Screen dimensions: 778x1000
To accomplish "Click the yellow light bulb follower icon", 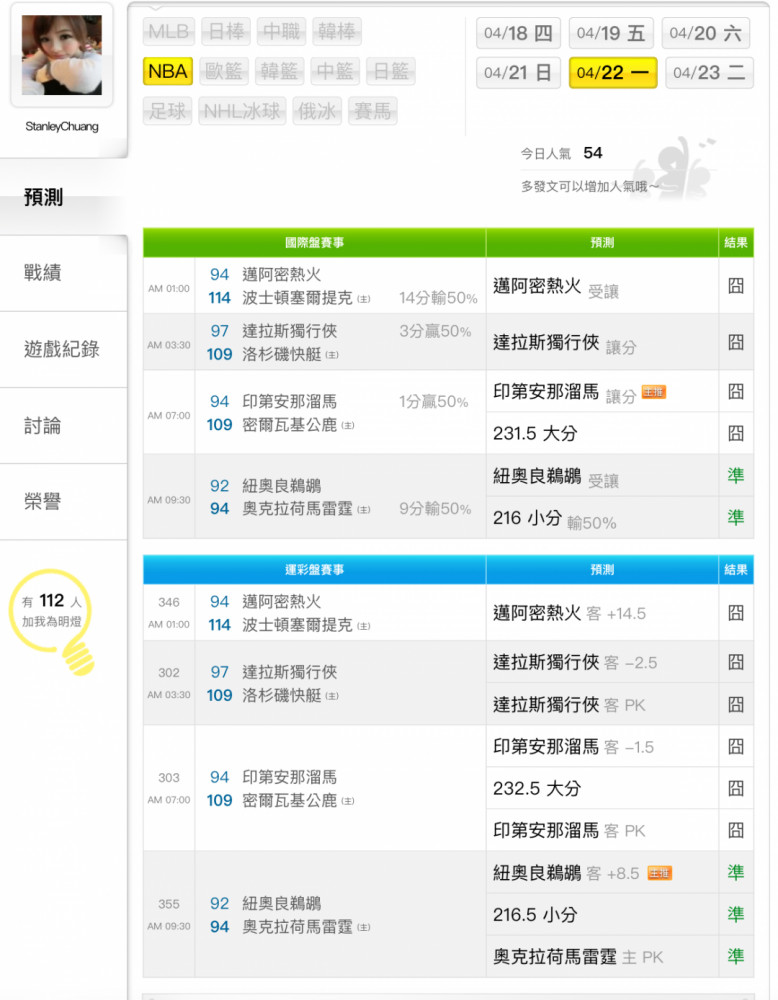I will [x=52, y=621].
